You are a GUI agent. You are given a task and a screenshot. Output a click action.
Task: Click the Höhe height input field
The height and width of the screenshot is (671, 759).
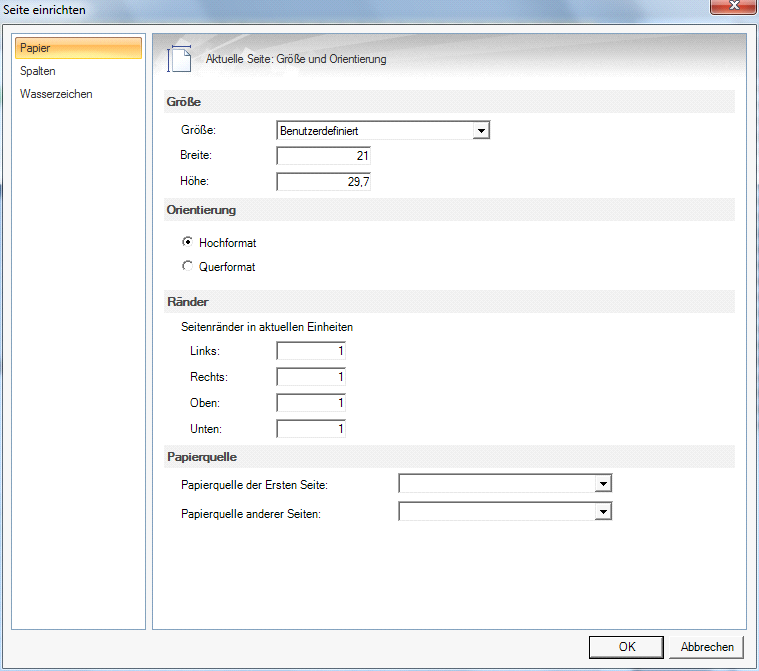[324, 181]
